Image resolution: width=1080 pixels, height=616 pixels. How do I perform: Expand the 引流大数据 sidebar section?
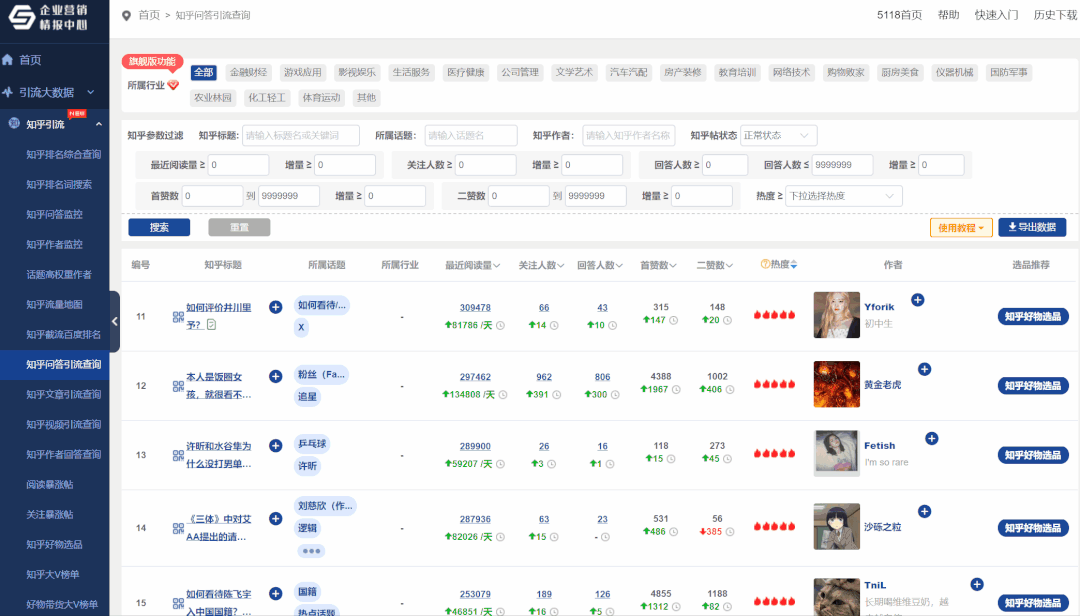click(x=54, y=92)
